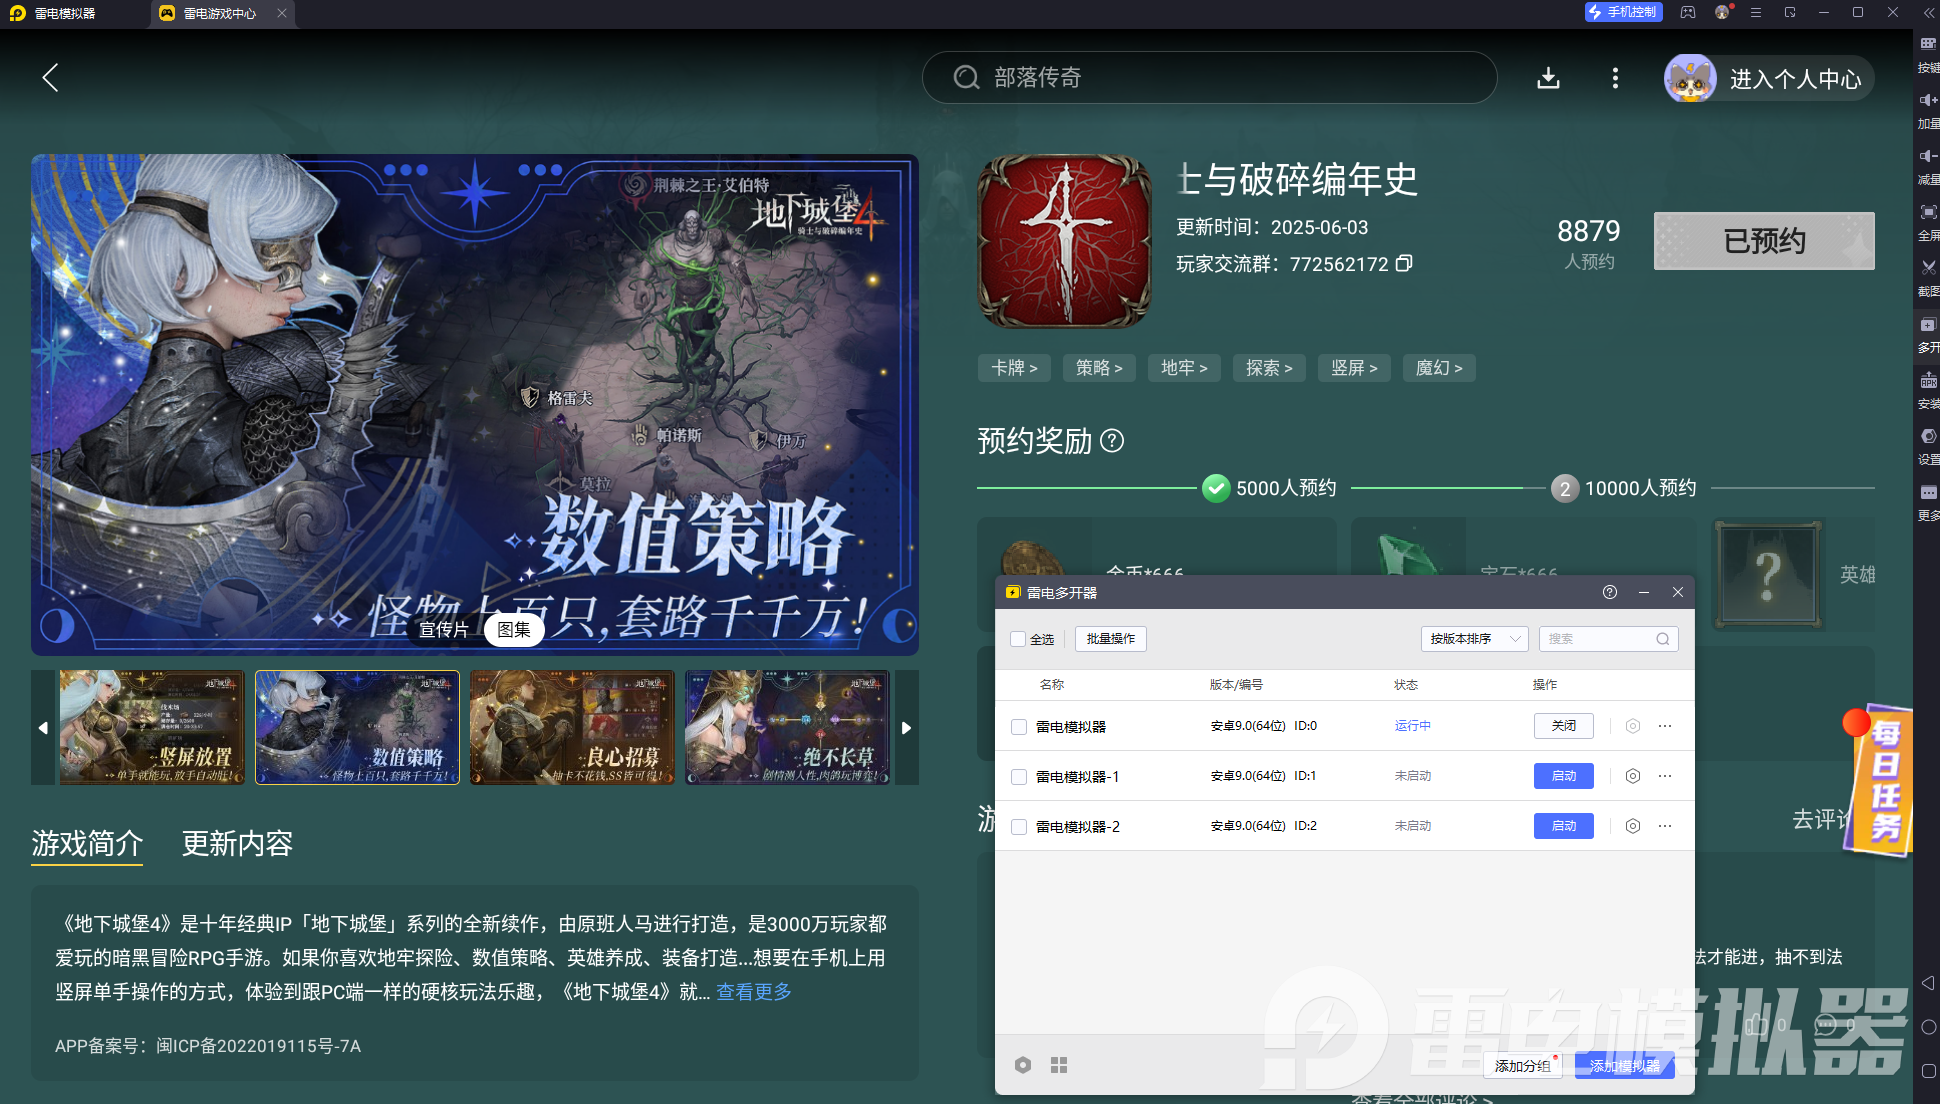Check the 全选 select-all checkbox in 雷电多开器
This screenshot has width=1940, height=1104.
click(x=1017, y=639)
